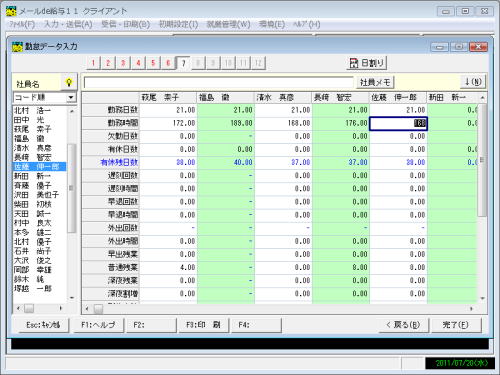Open the 入力・送信(A) menu
Image resolution: width=500 pixels, height=375 pixels.
click(68, 24)
